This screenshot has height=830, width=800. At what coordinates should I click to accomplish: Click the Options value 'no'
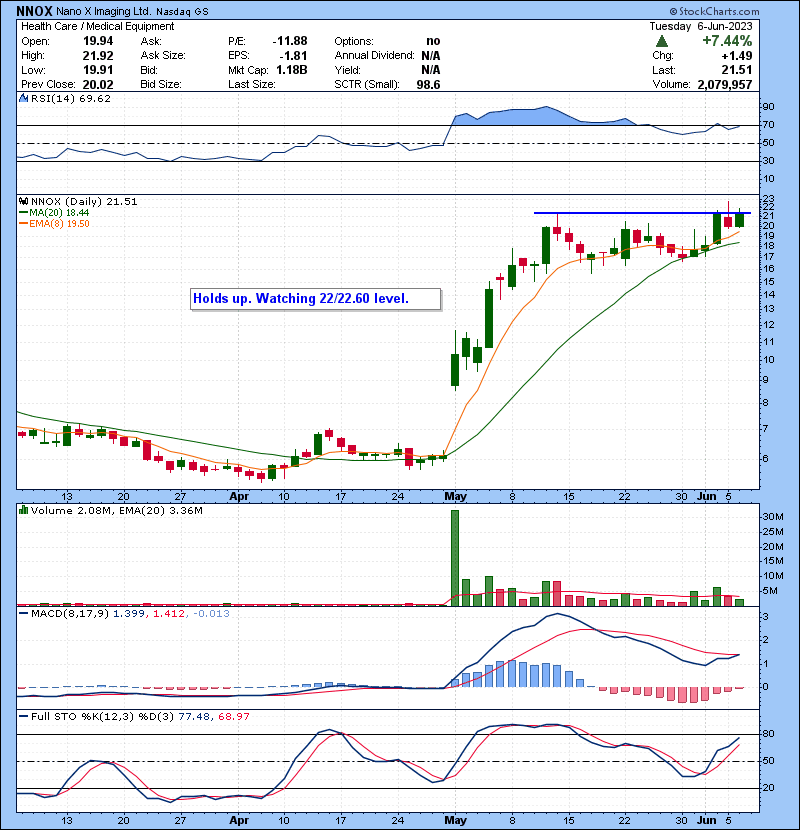tap(433, 41)
